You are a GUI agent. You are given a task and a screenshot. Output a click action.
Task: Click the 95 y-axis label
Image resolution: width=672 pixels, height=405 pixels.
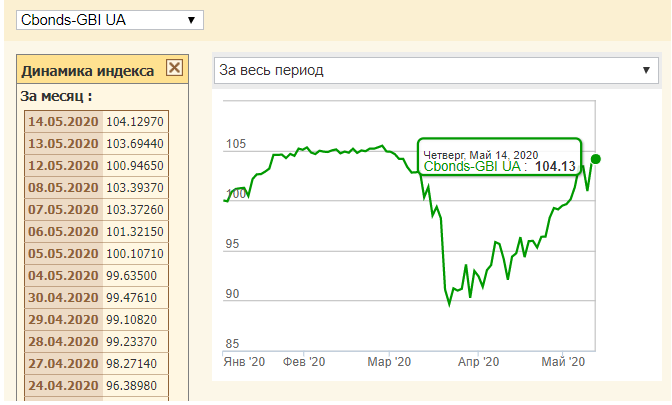click(x=232, y=244)
